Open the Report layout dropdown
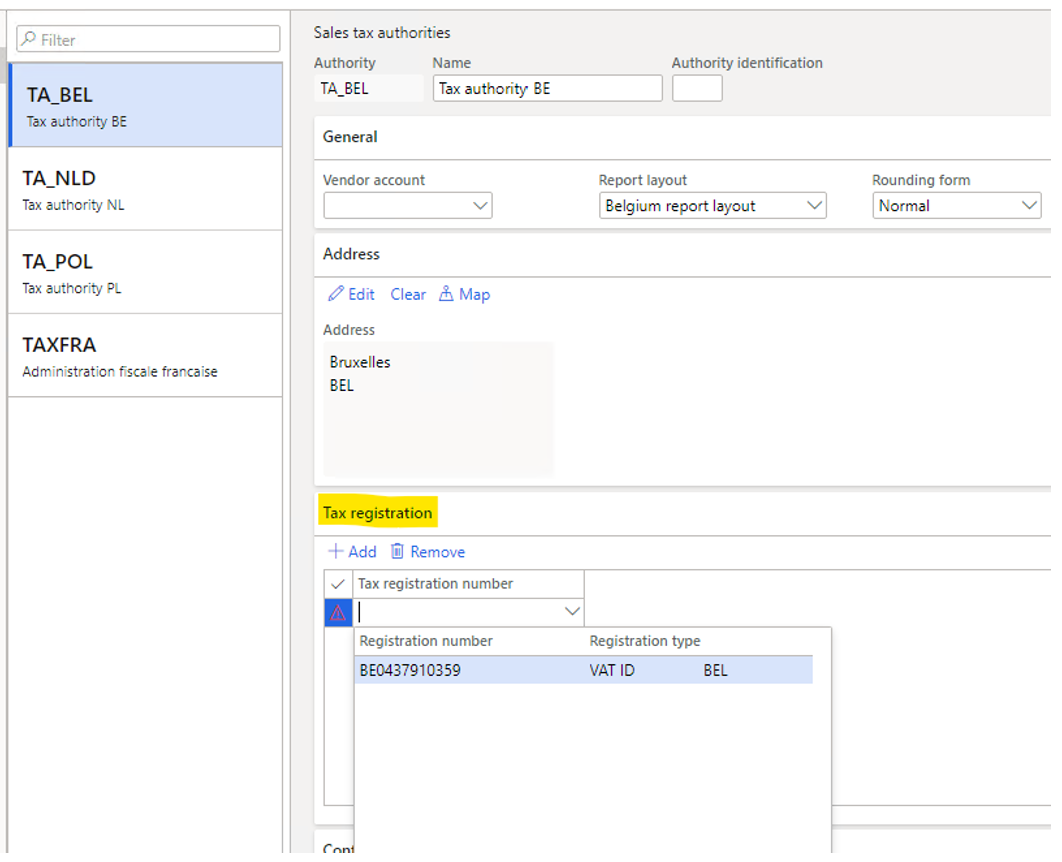This screenshot has height=862, width=1062. coord(813,205)
